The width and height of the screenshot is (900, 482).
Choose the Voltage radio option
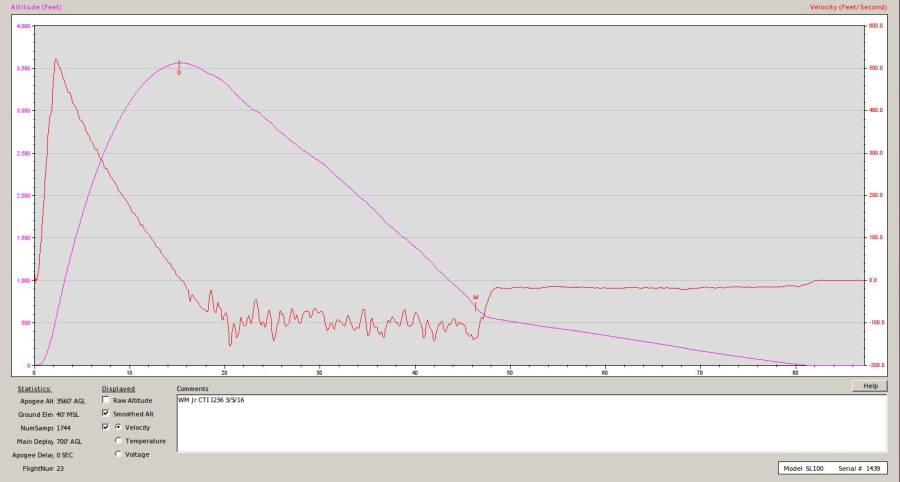click(x=119, y=454)
